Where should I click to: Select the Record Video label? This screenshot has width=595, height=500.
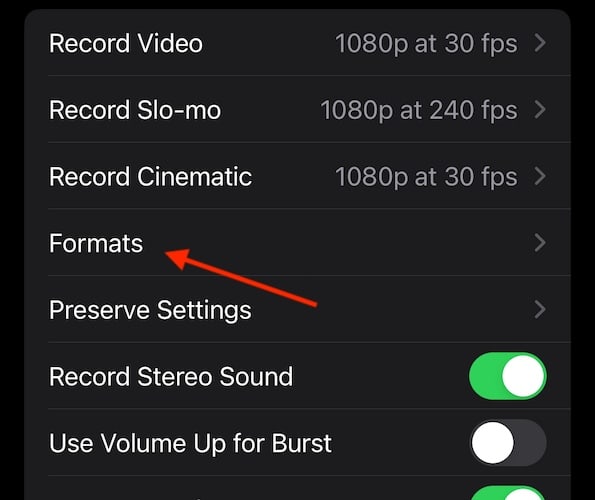pyautogui.click(x=126, y=43)
